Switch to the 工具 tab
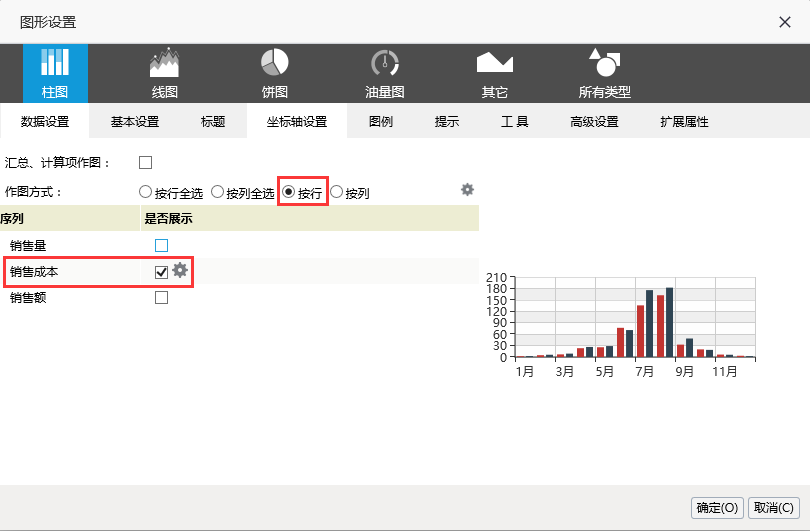810x531 pixels. (x=515, y=121)
